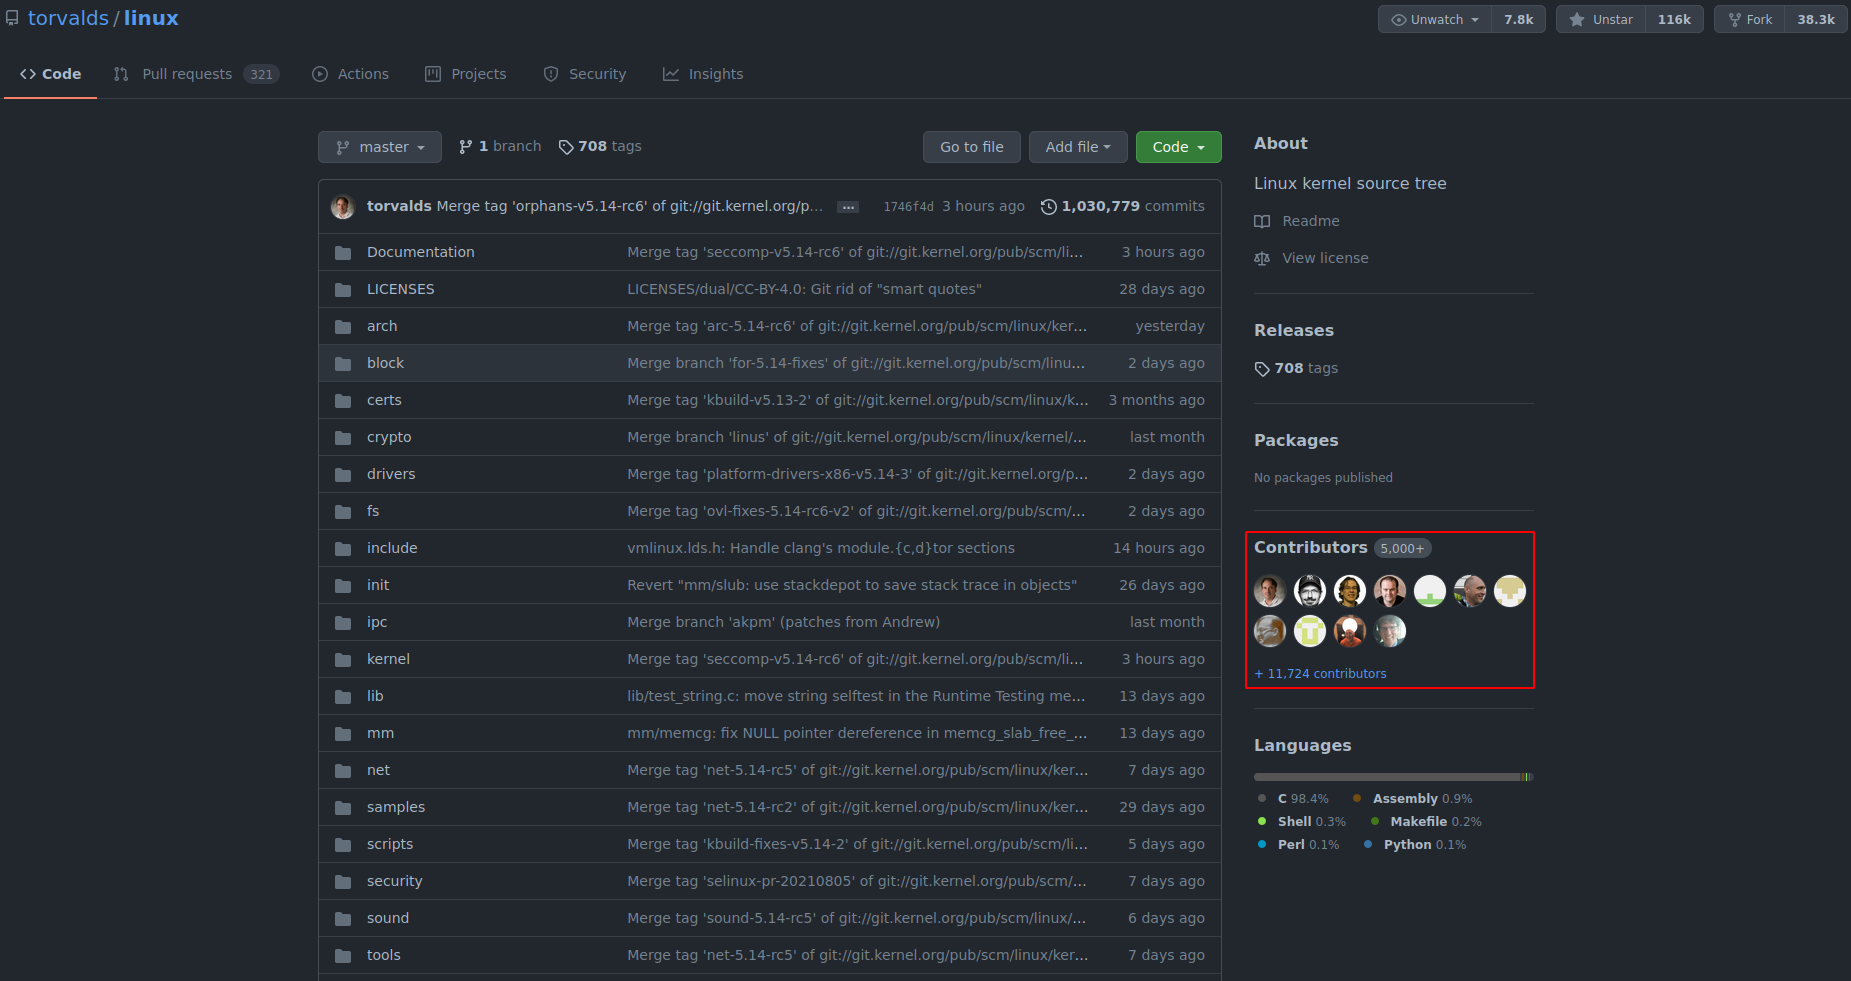Click the Fork icon button
This screenshot has width=1851, height=981.
(x=1735, y=20)
